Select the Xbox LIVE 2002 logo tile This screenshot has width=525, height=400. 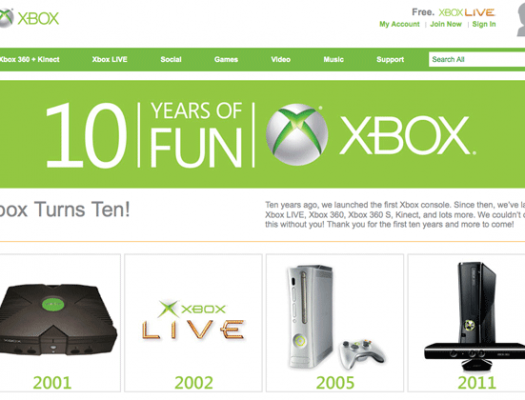coord(193,320)
